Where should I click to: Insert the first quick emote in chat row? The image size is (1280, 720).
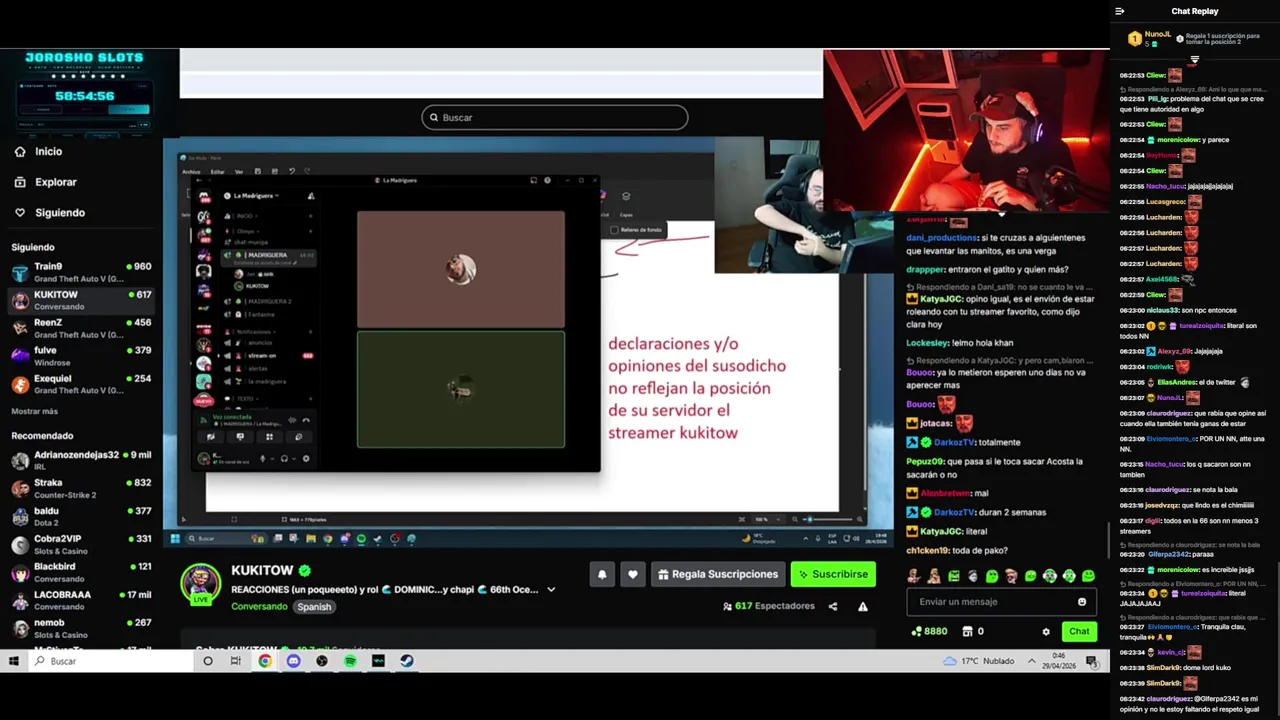(914, 576)
